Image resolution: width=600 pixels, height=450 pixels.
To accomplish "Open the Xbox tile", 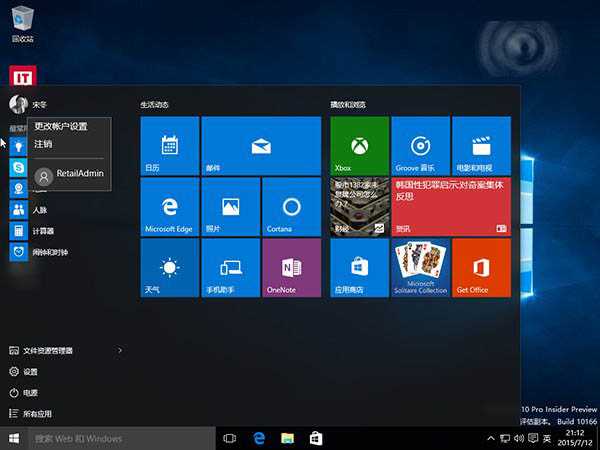I will pyautogui.click(x=359, y=146).
